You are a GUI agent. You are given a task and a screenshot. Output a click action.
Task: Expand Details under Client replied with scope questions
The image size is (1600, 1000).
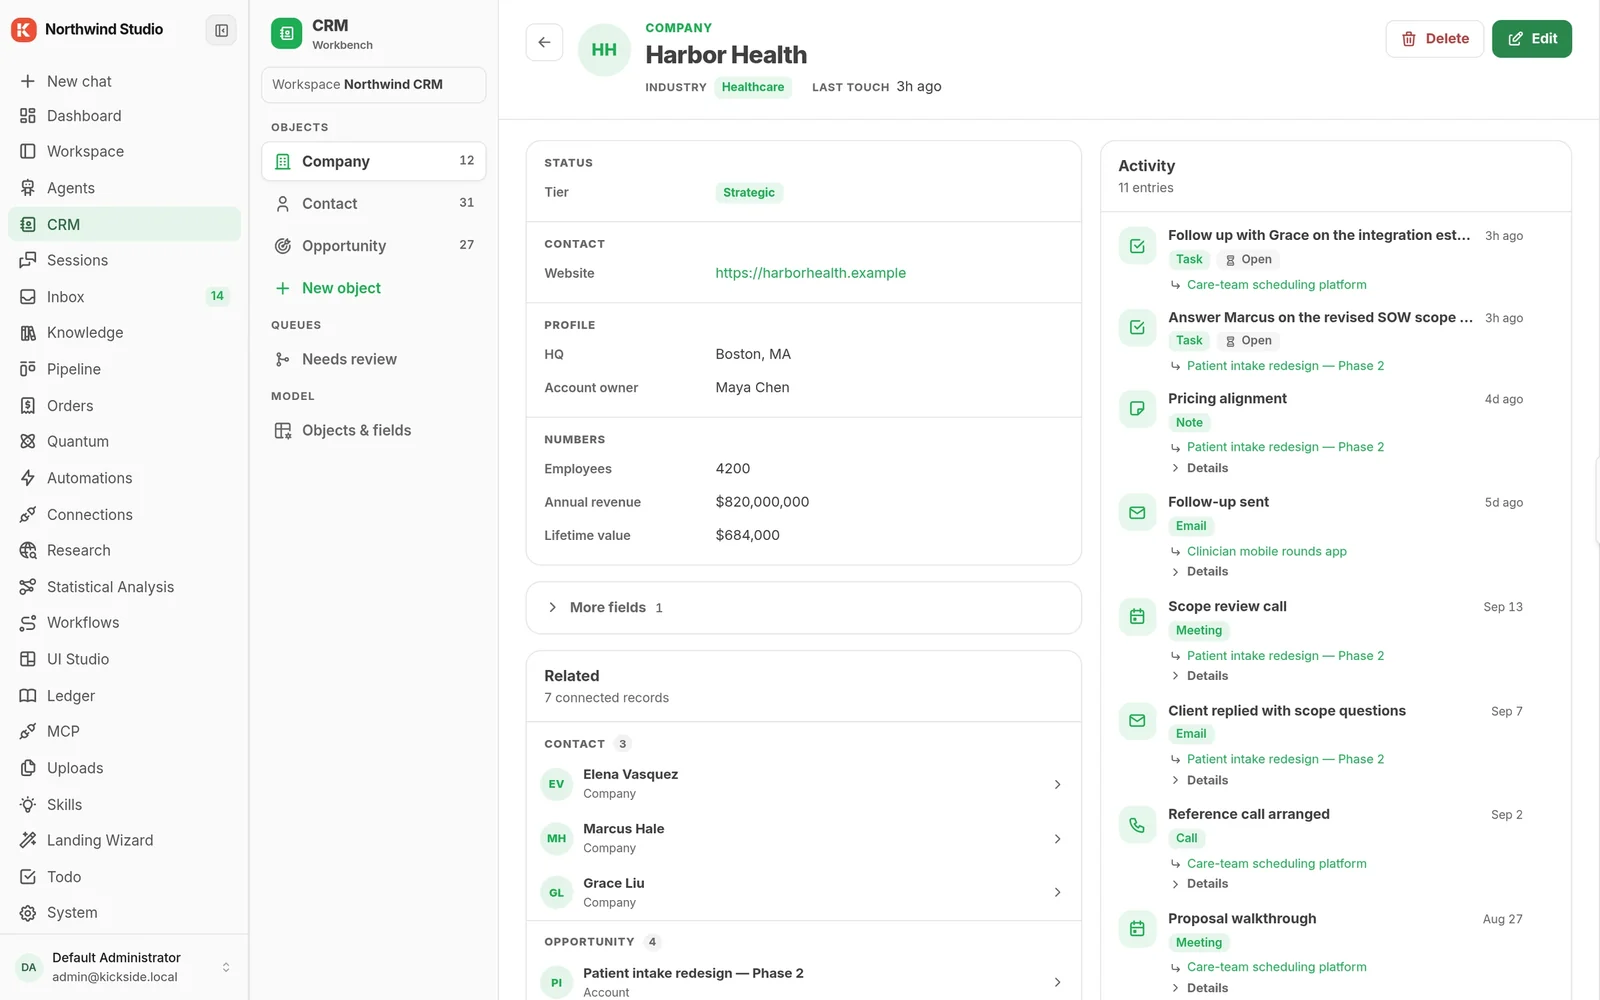coord(1200,780)
